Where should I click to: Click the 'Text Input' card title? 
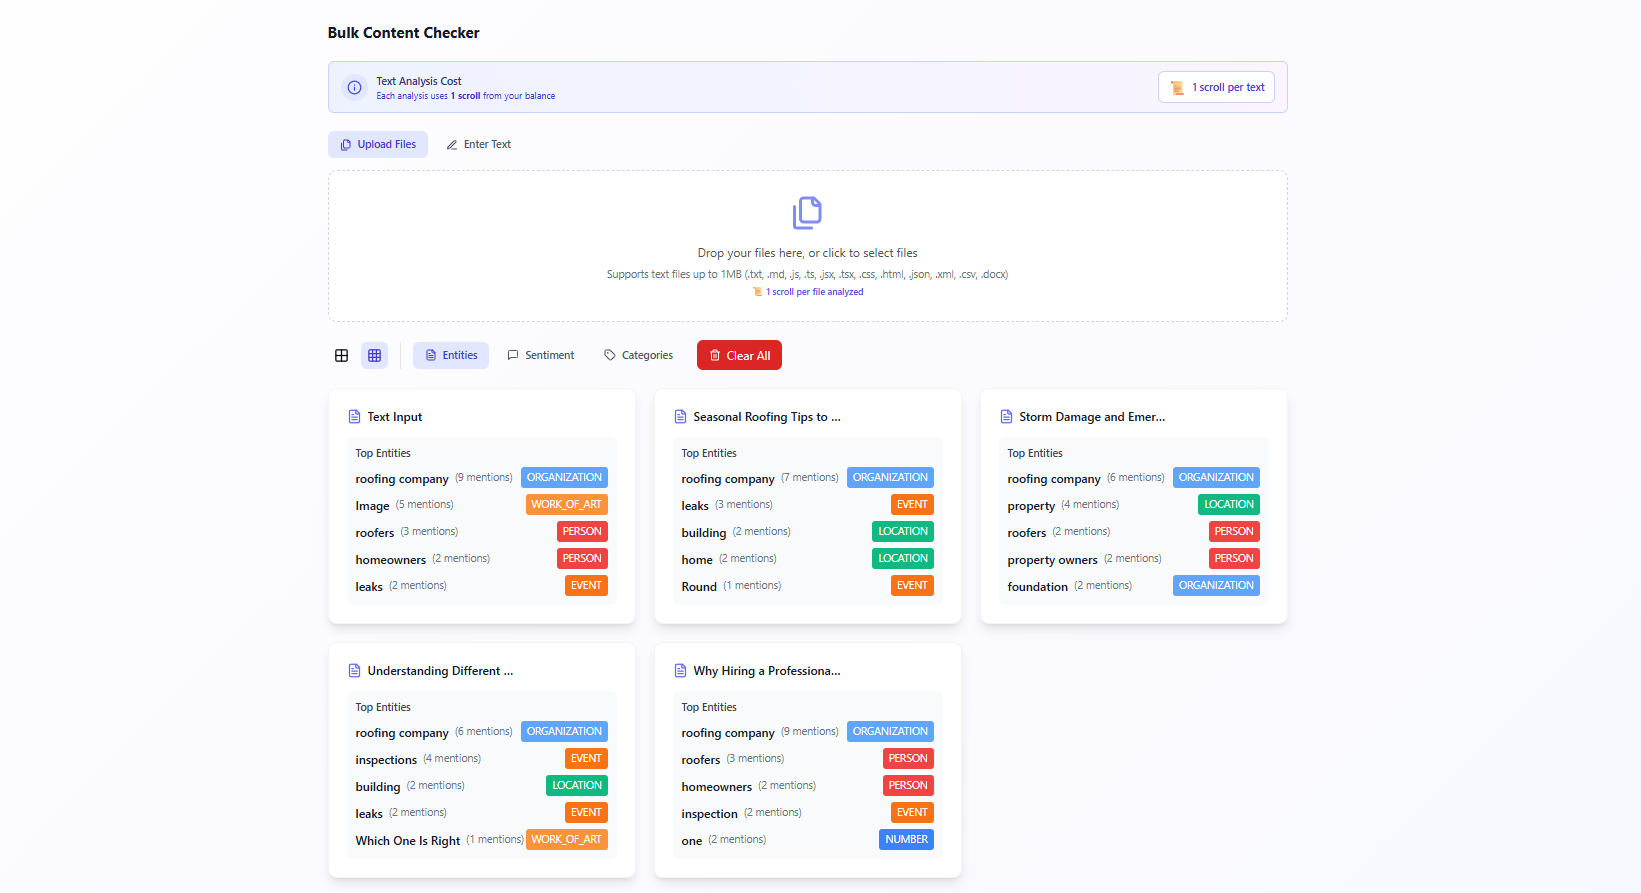tap(394, 417)
